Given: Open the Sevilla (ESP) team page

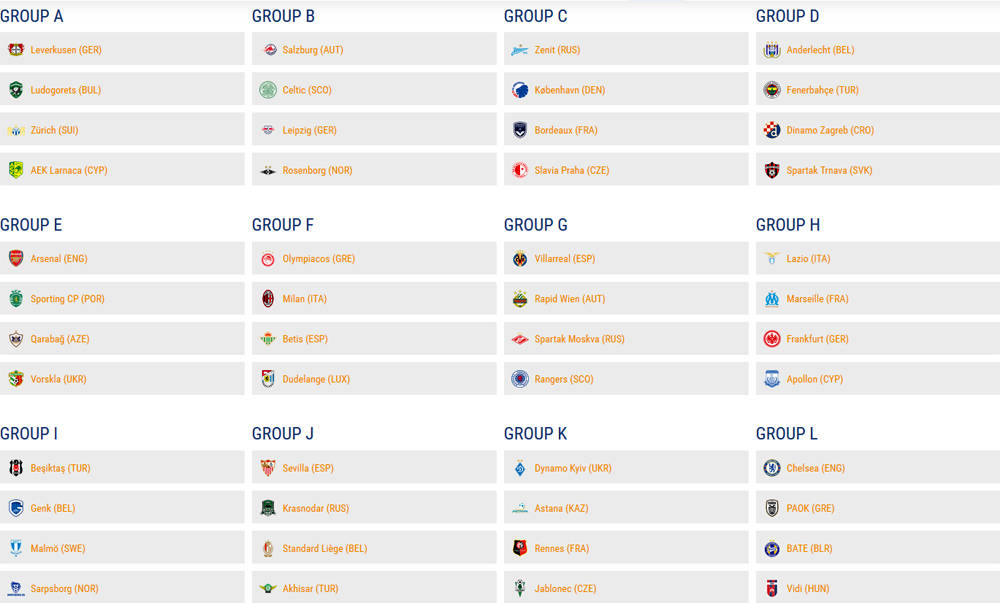Looking at the screenshot, I should click(308, 468).
